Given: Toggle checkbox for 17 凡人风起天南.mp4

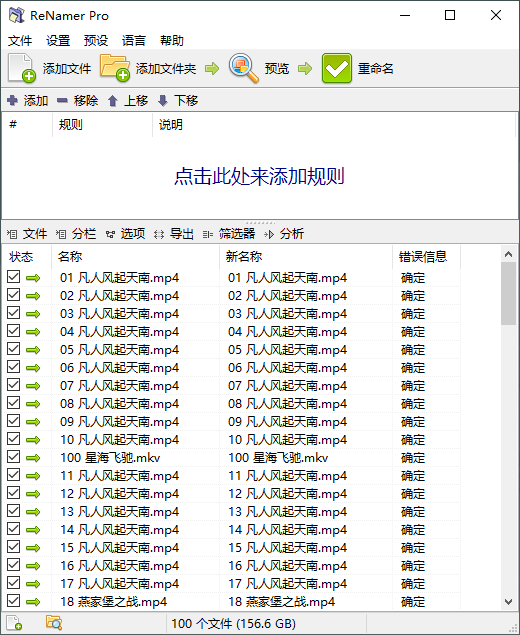Looking at the screenshot, I should tap(13, 583).
